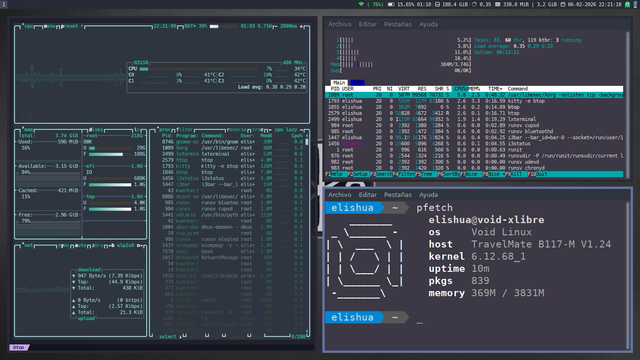Viewport: 640px width, 360px height.
Task: Click the memory icon beside 338,8 MiB
Action: 498,4
